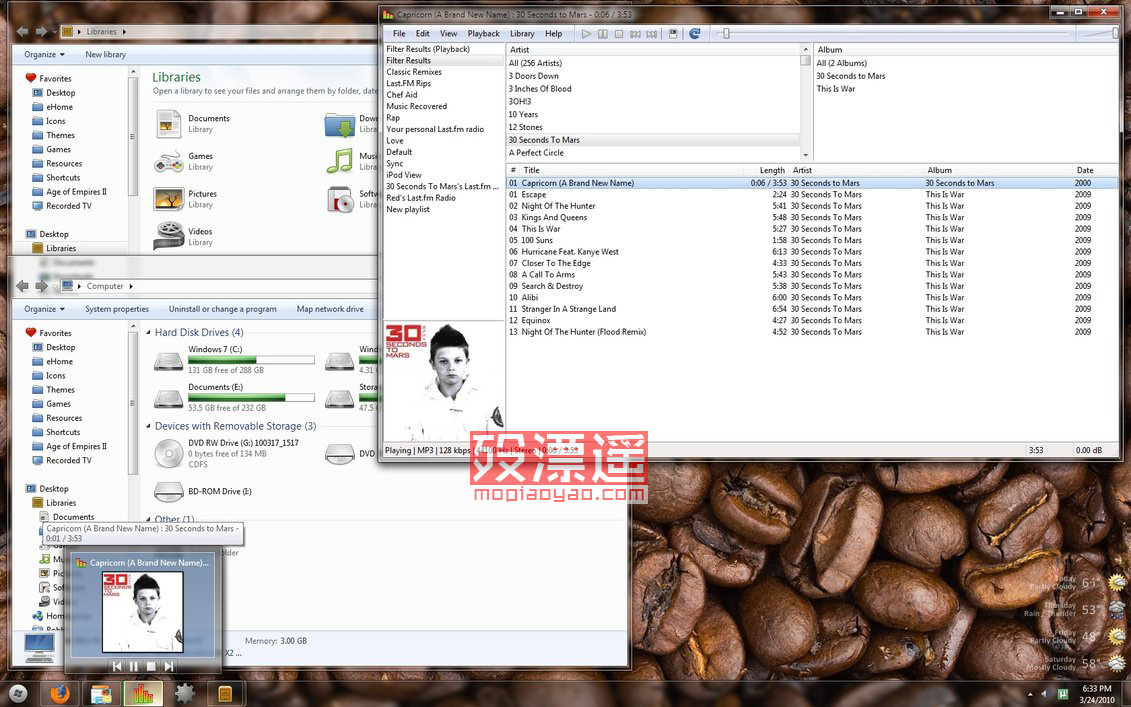Select the track Kings And Queens
Viewport: 1131px width, 707px height.
coord(554,218)
